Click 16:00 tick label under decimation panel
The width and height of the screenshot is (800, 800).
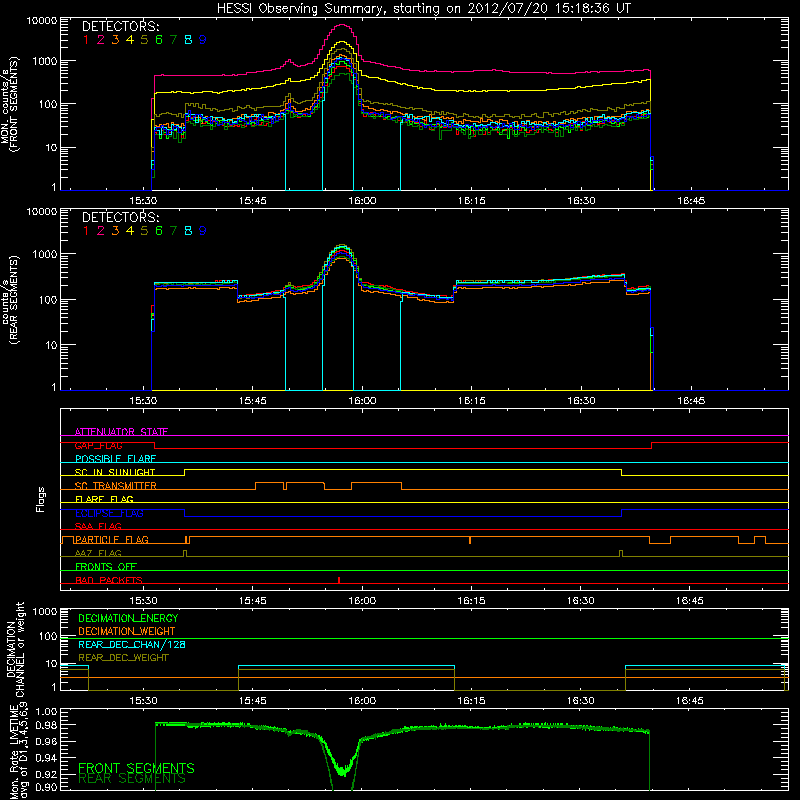click(x=362, y=701)
